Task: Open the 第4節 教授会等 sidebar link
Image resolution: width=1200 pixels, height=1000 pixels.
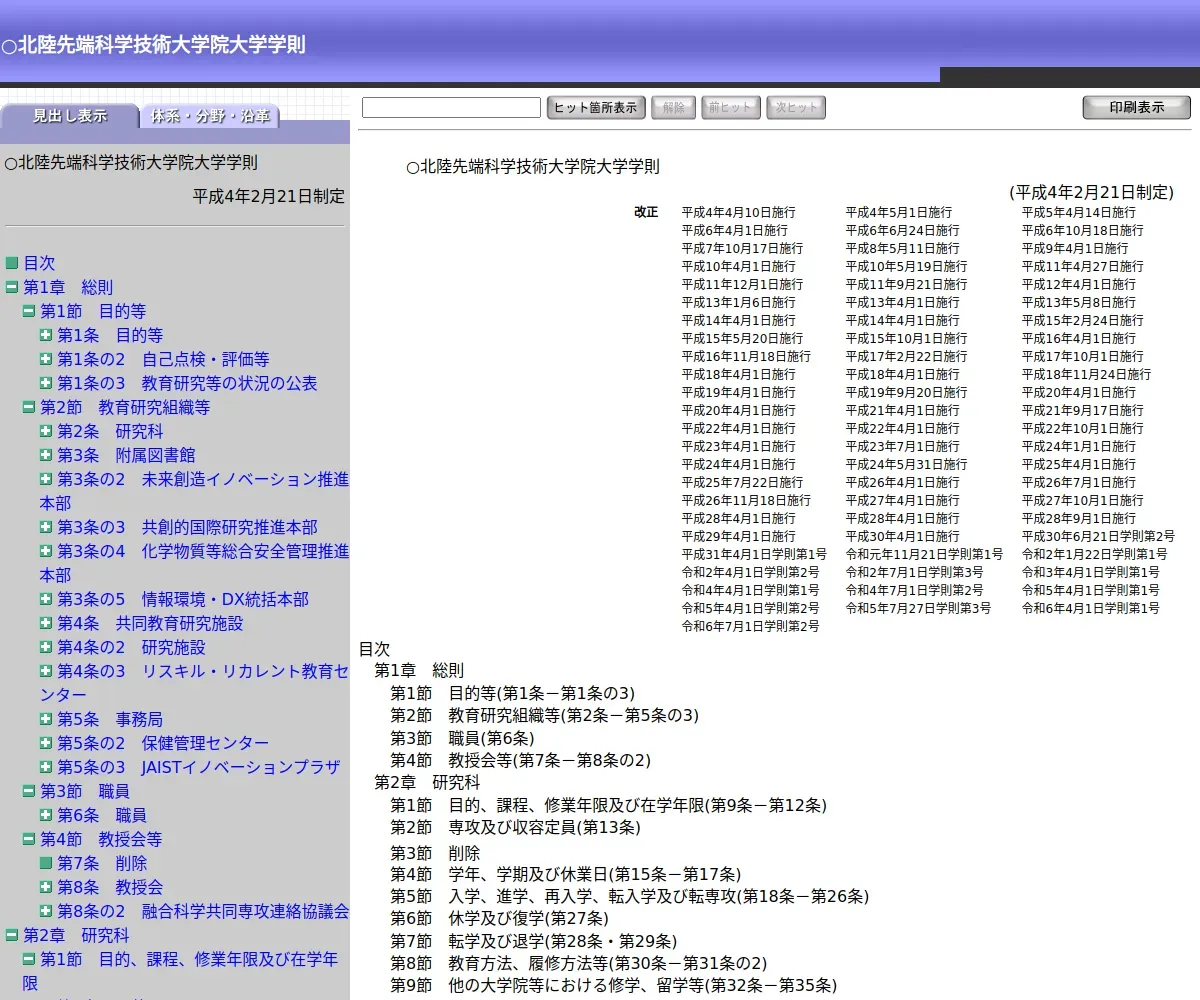Action: click(101, 839)
